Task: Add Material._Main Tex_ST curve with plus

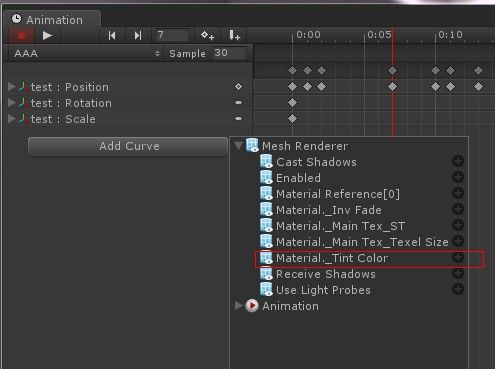Action: [x=458, y=225]
